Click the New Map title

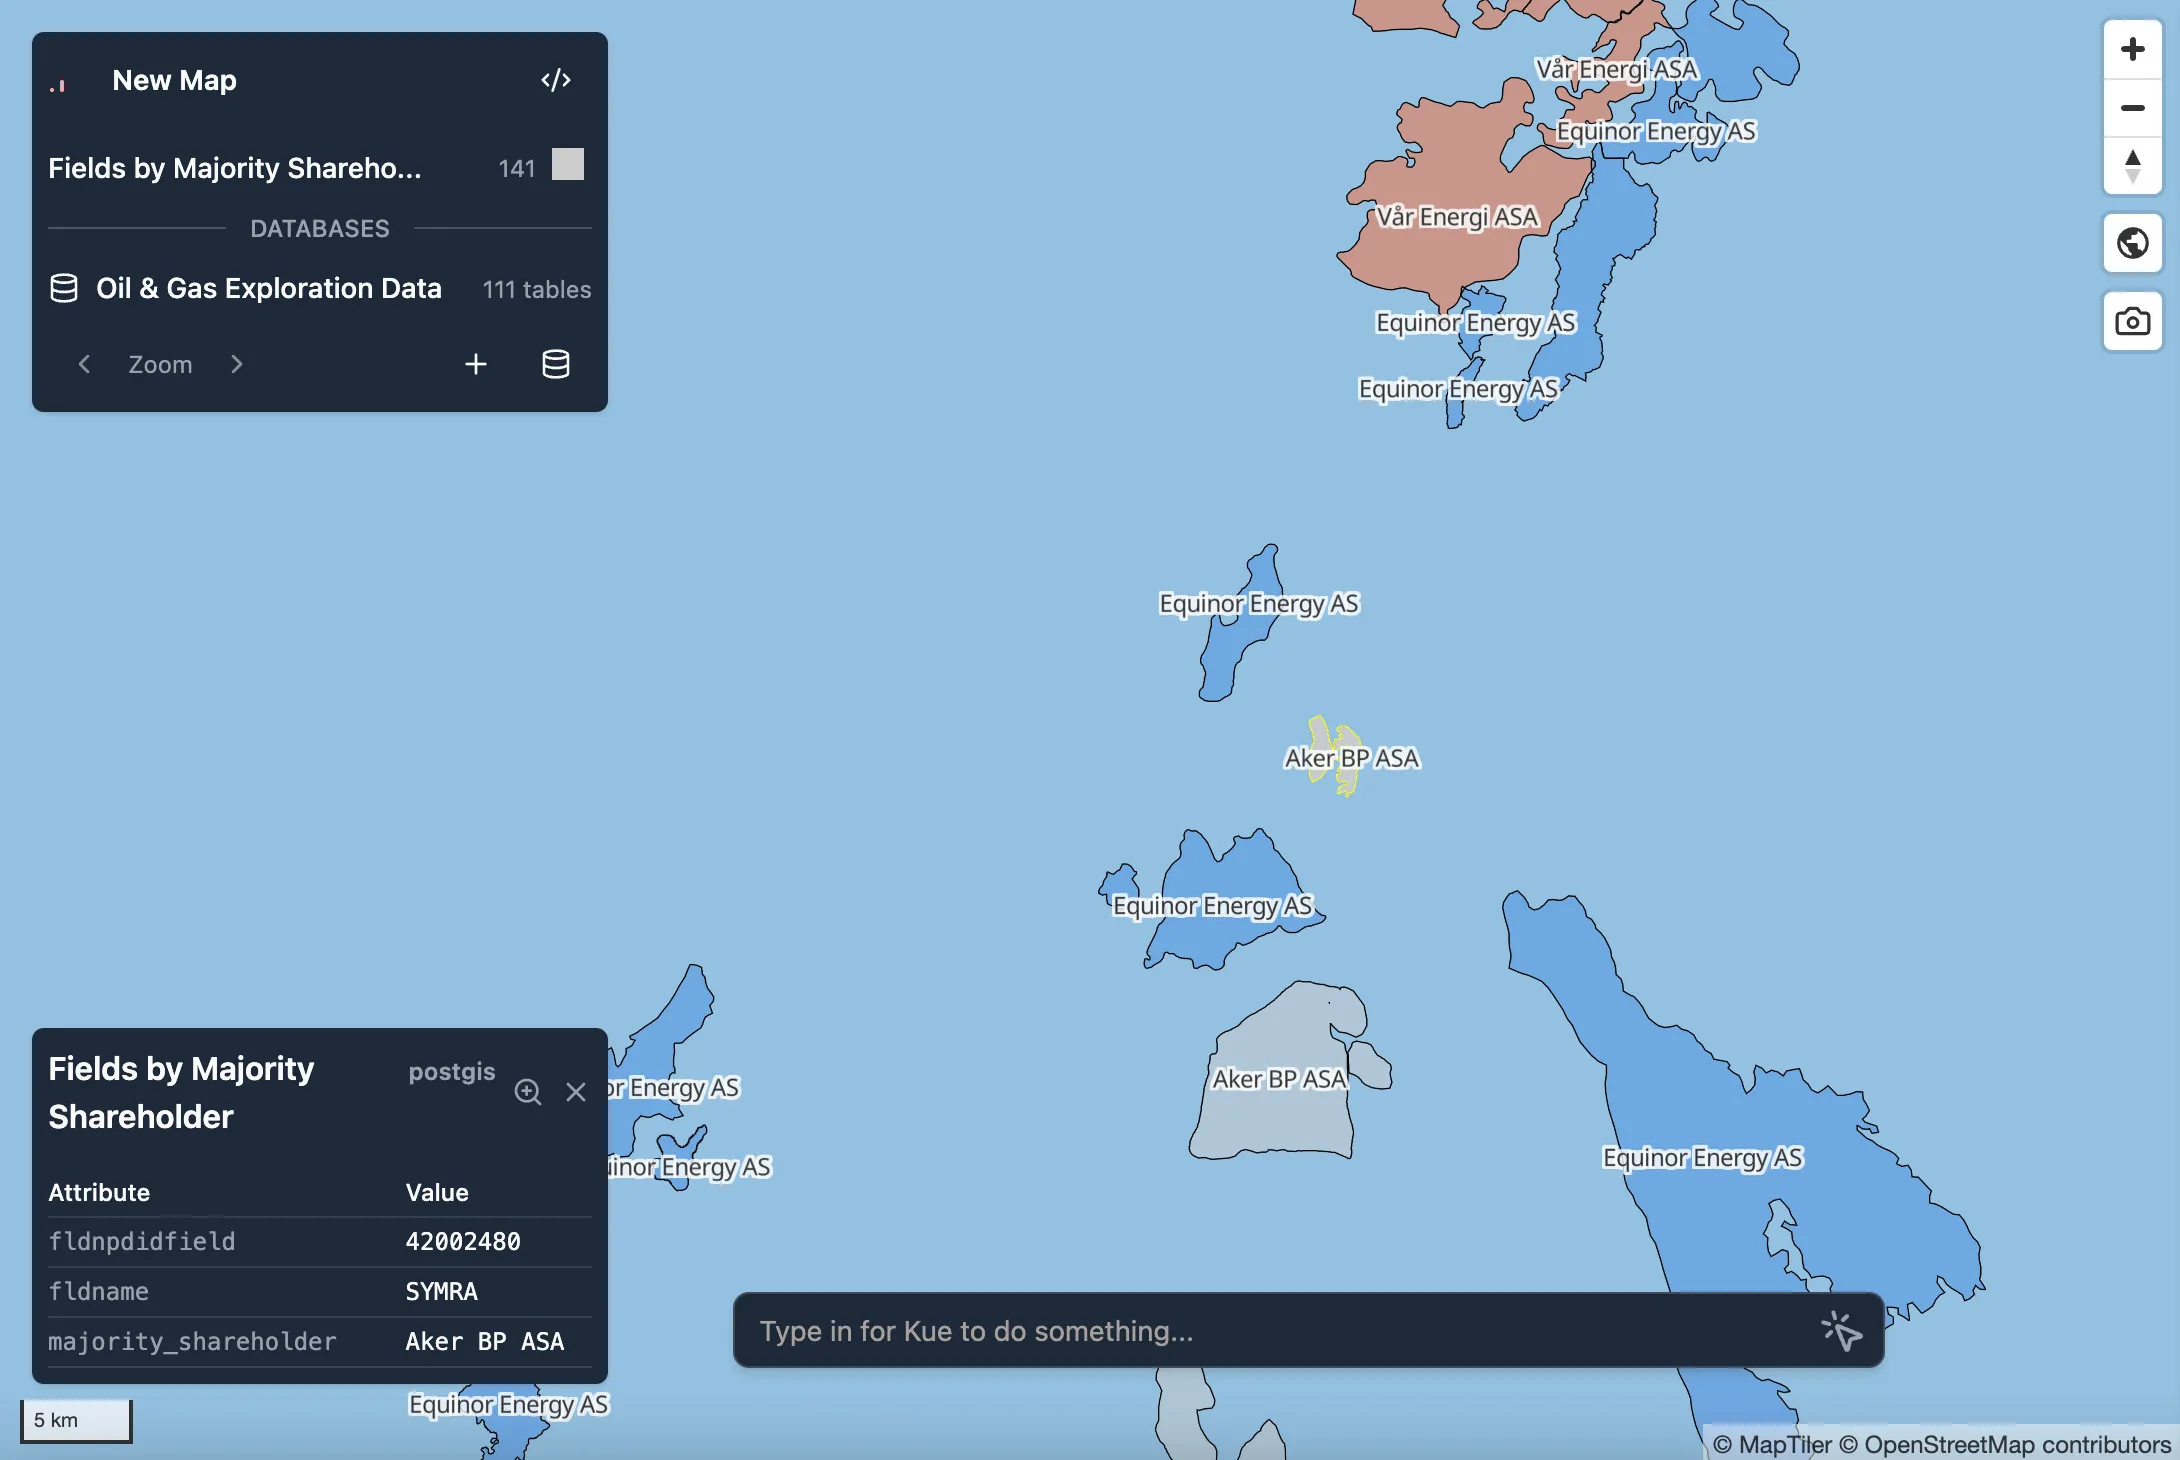[x=174, y=80]
